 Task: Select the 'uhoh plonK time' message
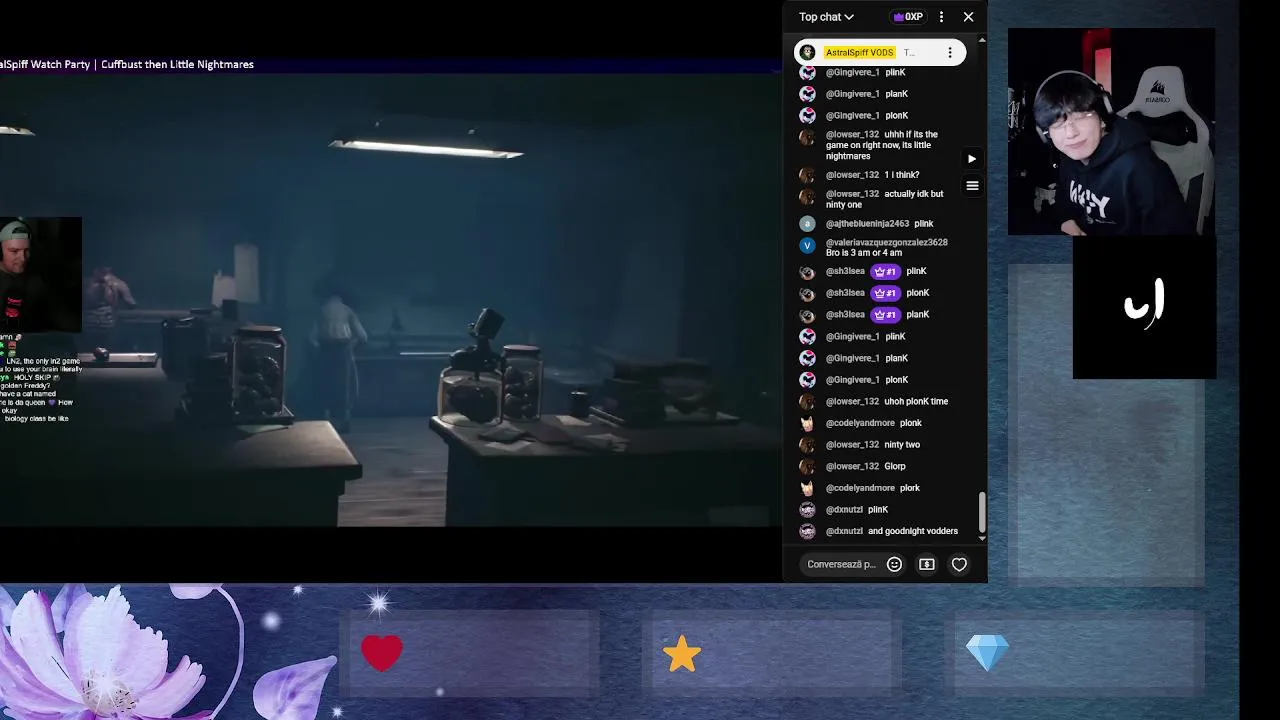tap(916, 402)
